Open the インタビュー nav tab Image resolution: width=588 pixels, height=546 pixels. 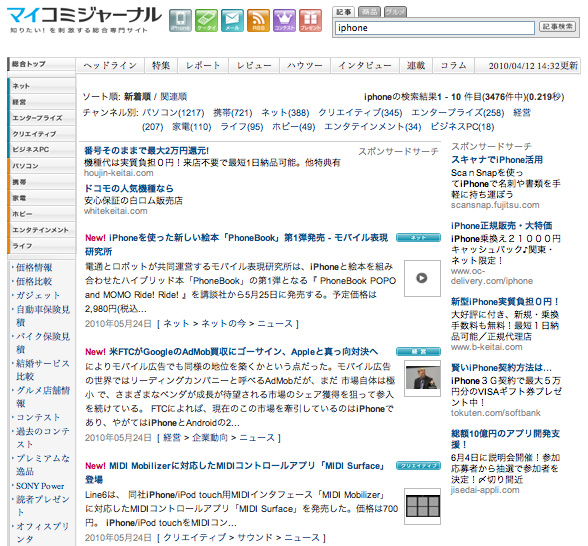click(x=365, y=65)
